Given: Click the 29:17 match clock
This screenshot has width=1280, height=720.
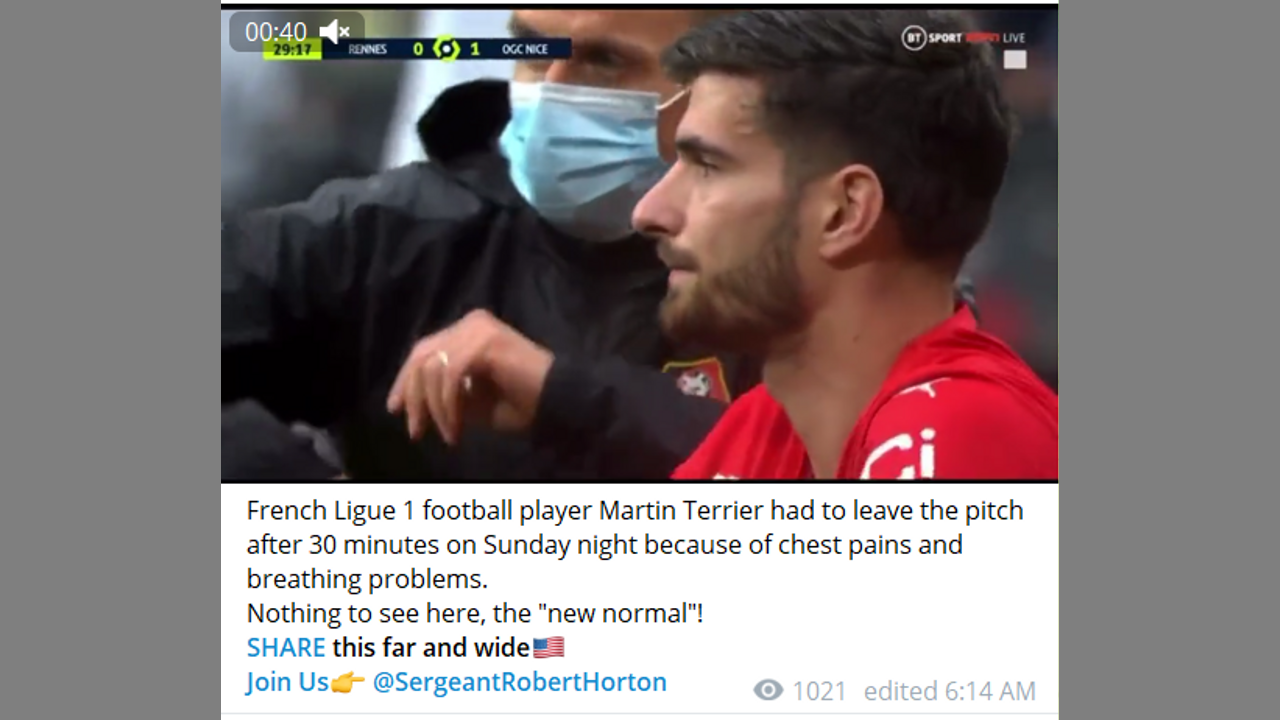Looking at the screenshot, I should (x=292, y=49).
